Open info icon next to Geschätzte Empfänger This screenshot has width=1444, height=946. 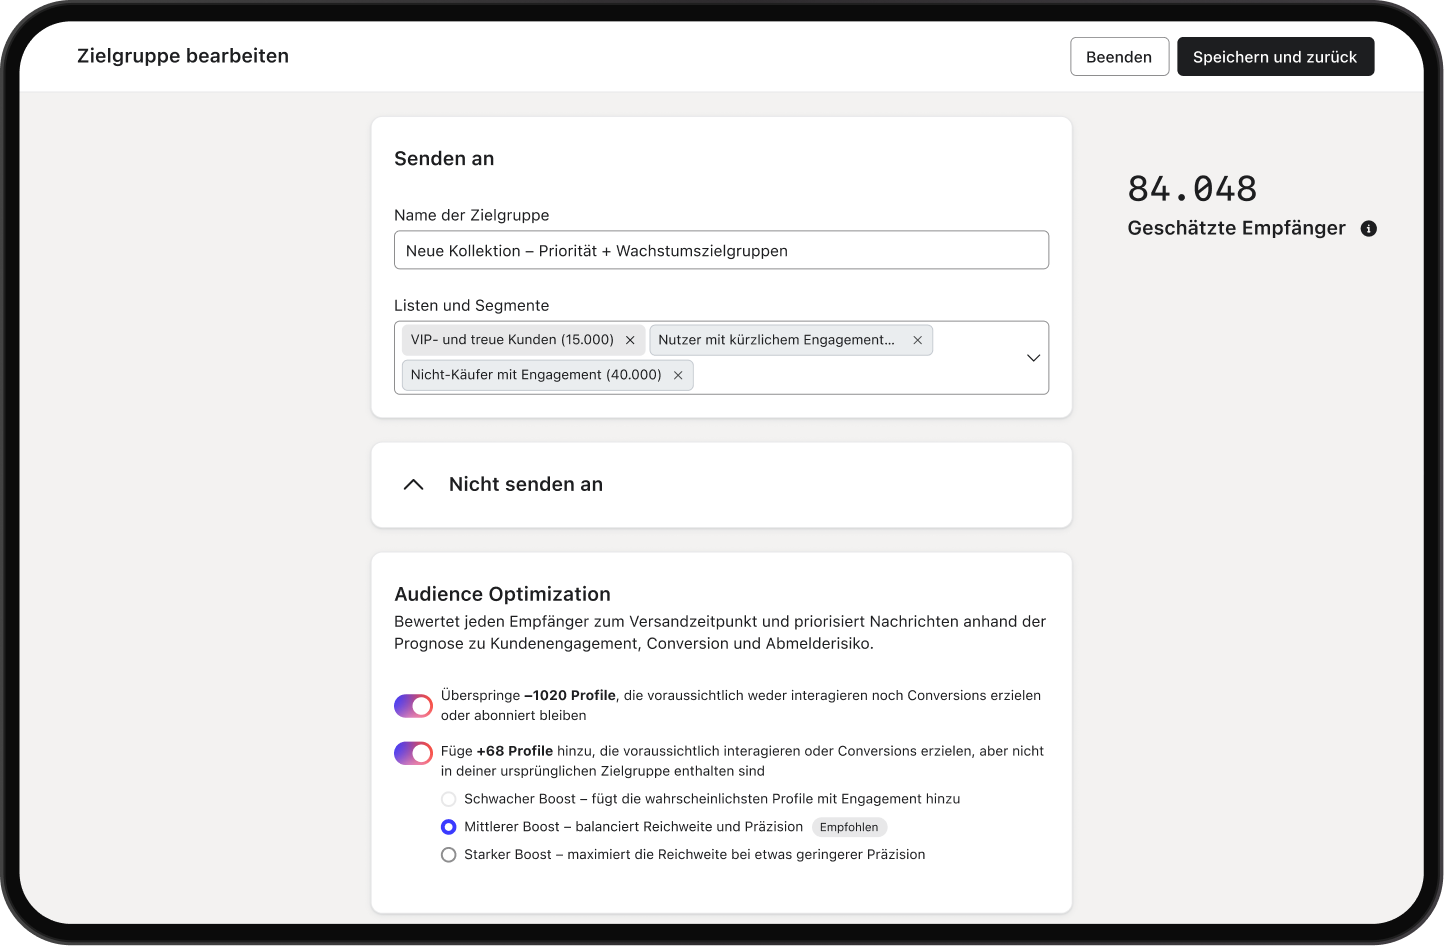[x=1369, y=229]
